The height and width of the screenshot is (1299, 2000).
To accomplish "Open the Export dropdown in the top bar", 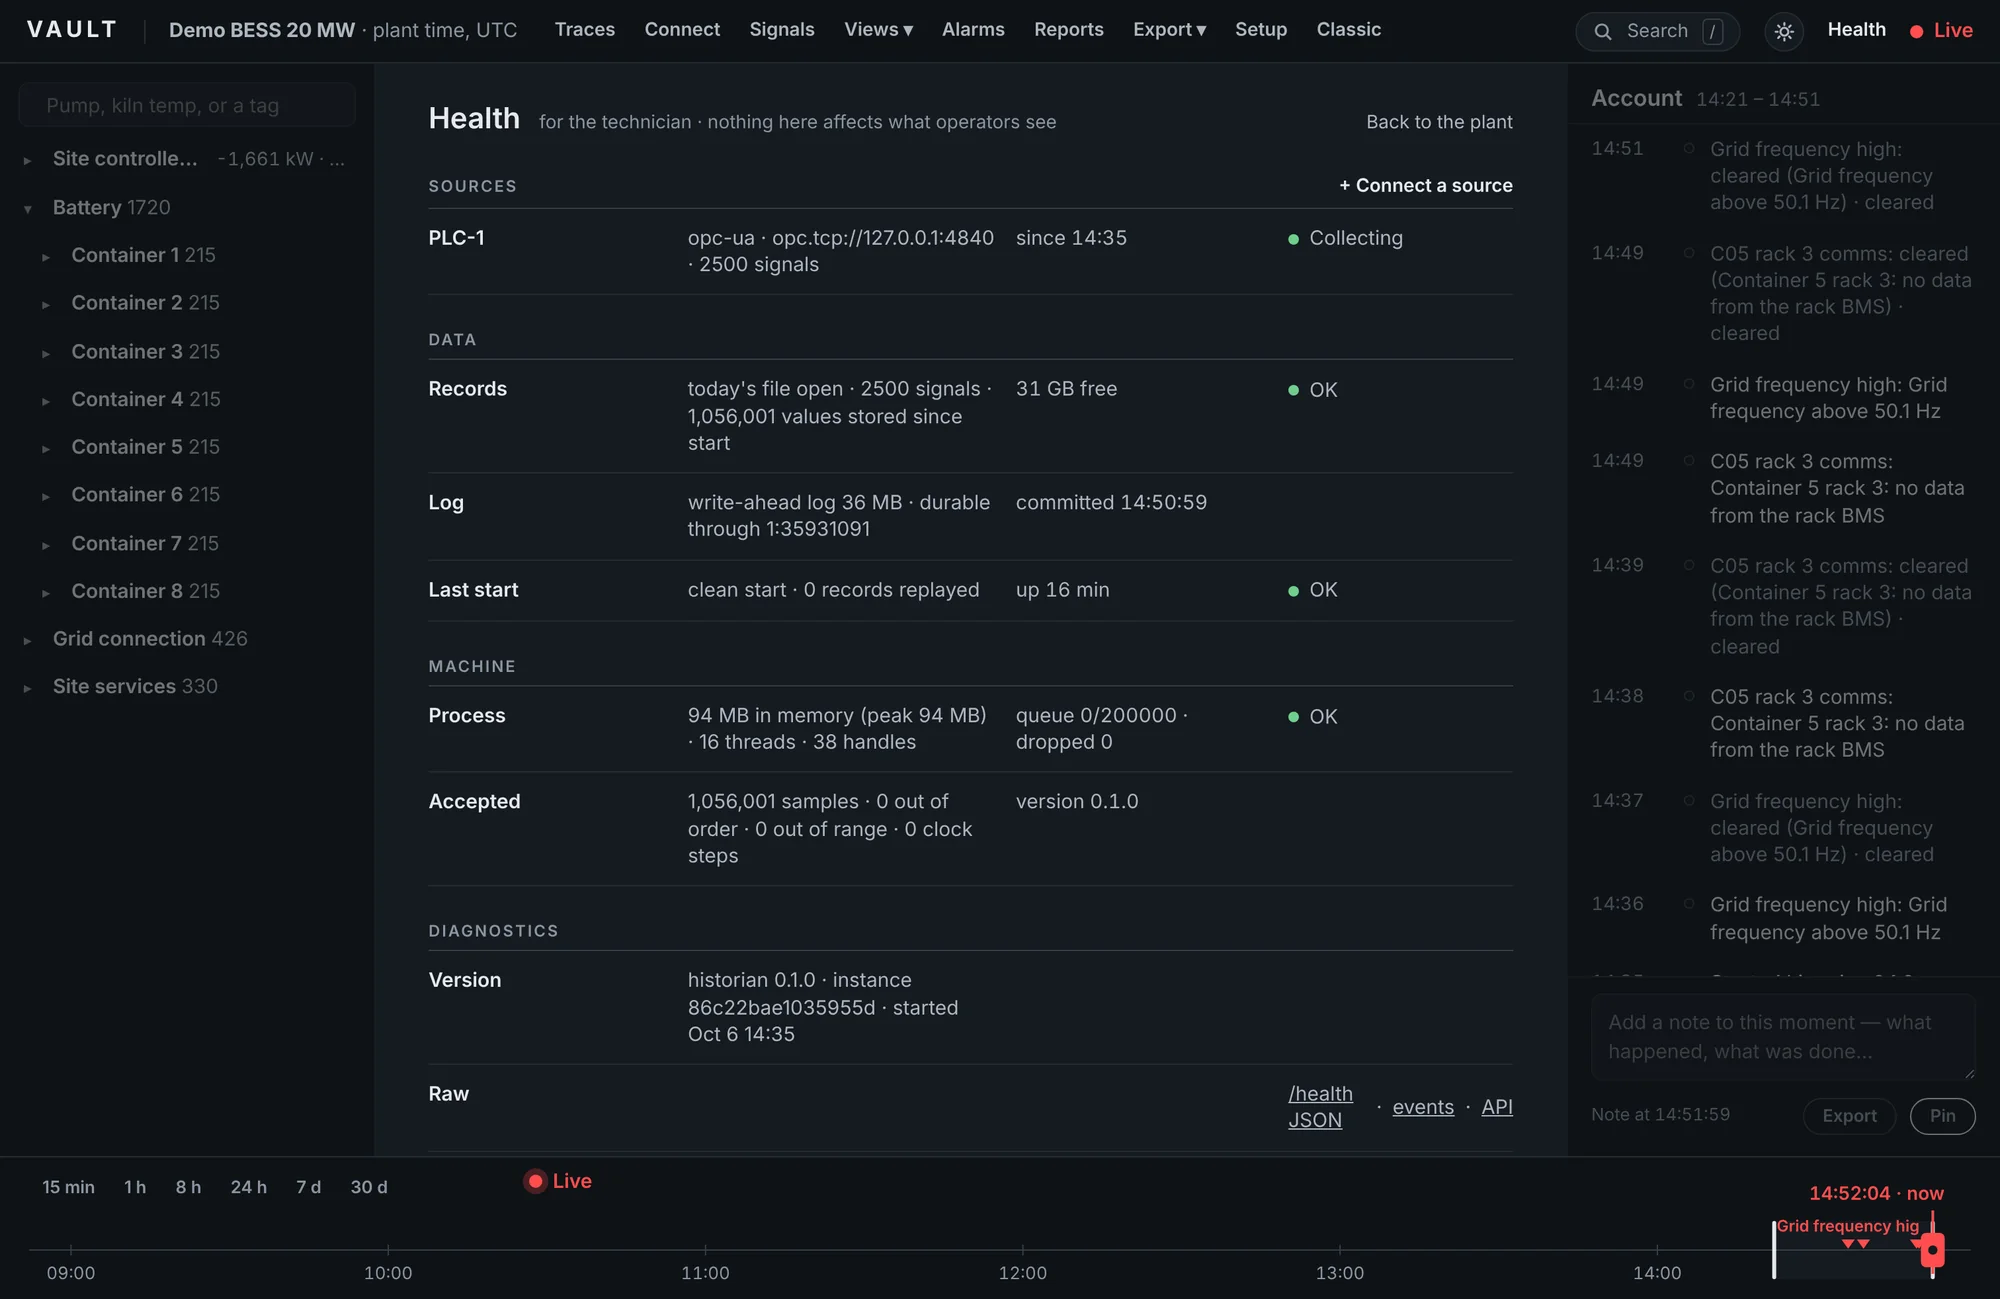I will (x=1169, y=30).
